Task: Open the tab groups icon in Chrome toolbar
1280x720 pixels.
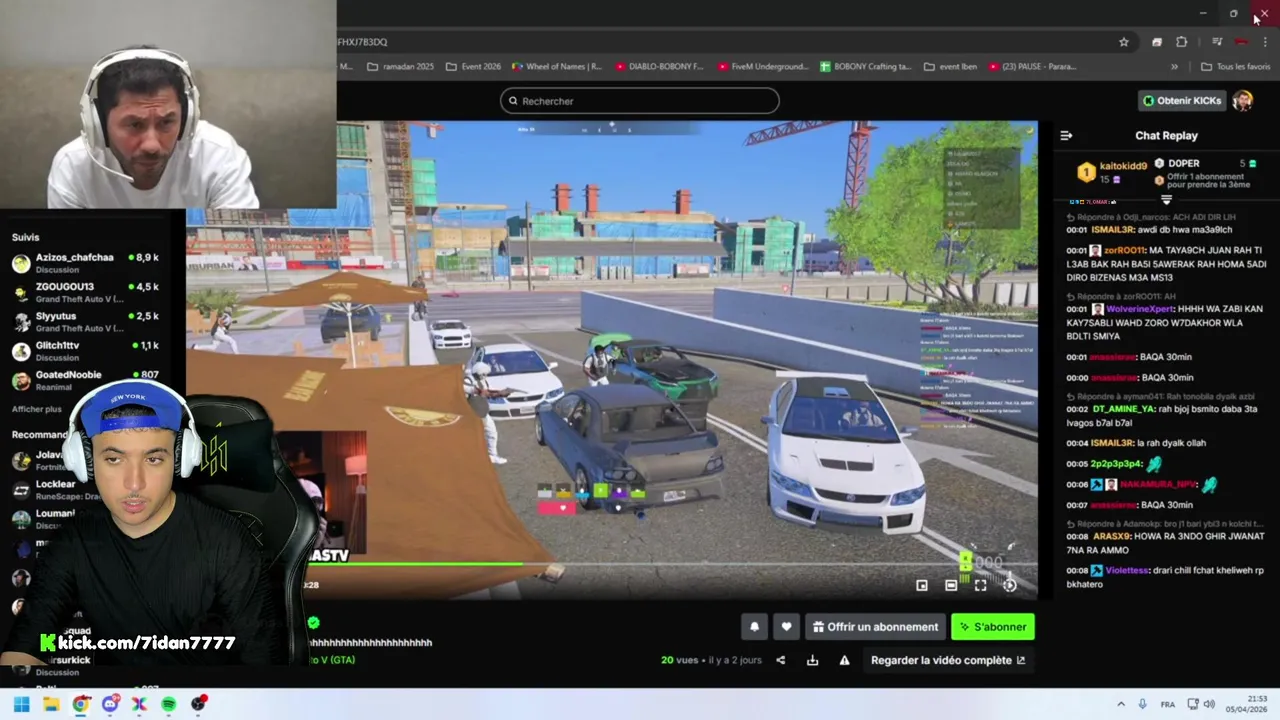Action: pyautogui.click(x=1157, y=42)
